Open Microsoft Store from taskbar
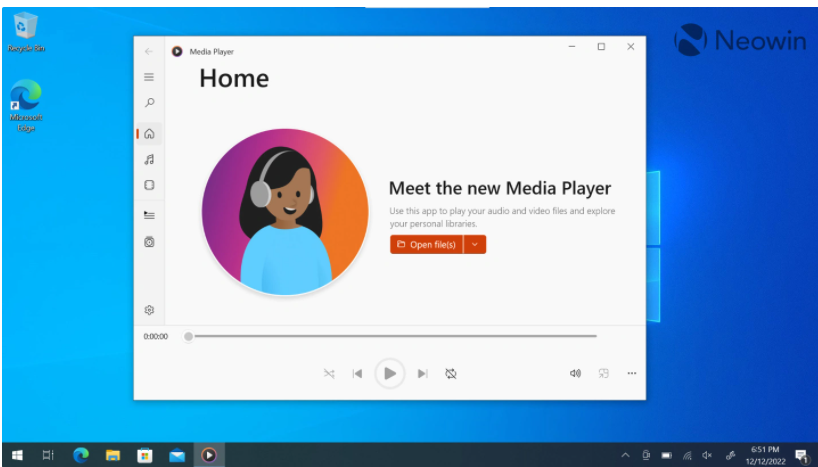 145,455
